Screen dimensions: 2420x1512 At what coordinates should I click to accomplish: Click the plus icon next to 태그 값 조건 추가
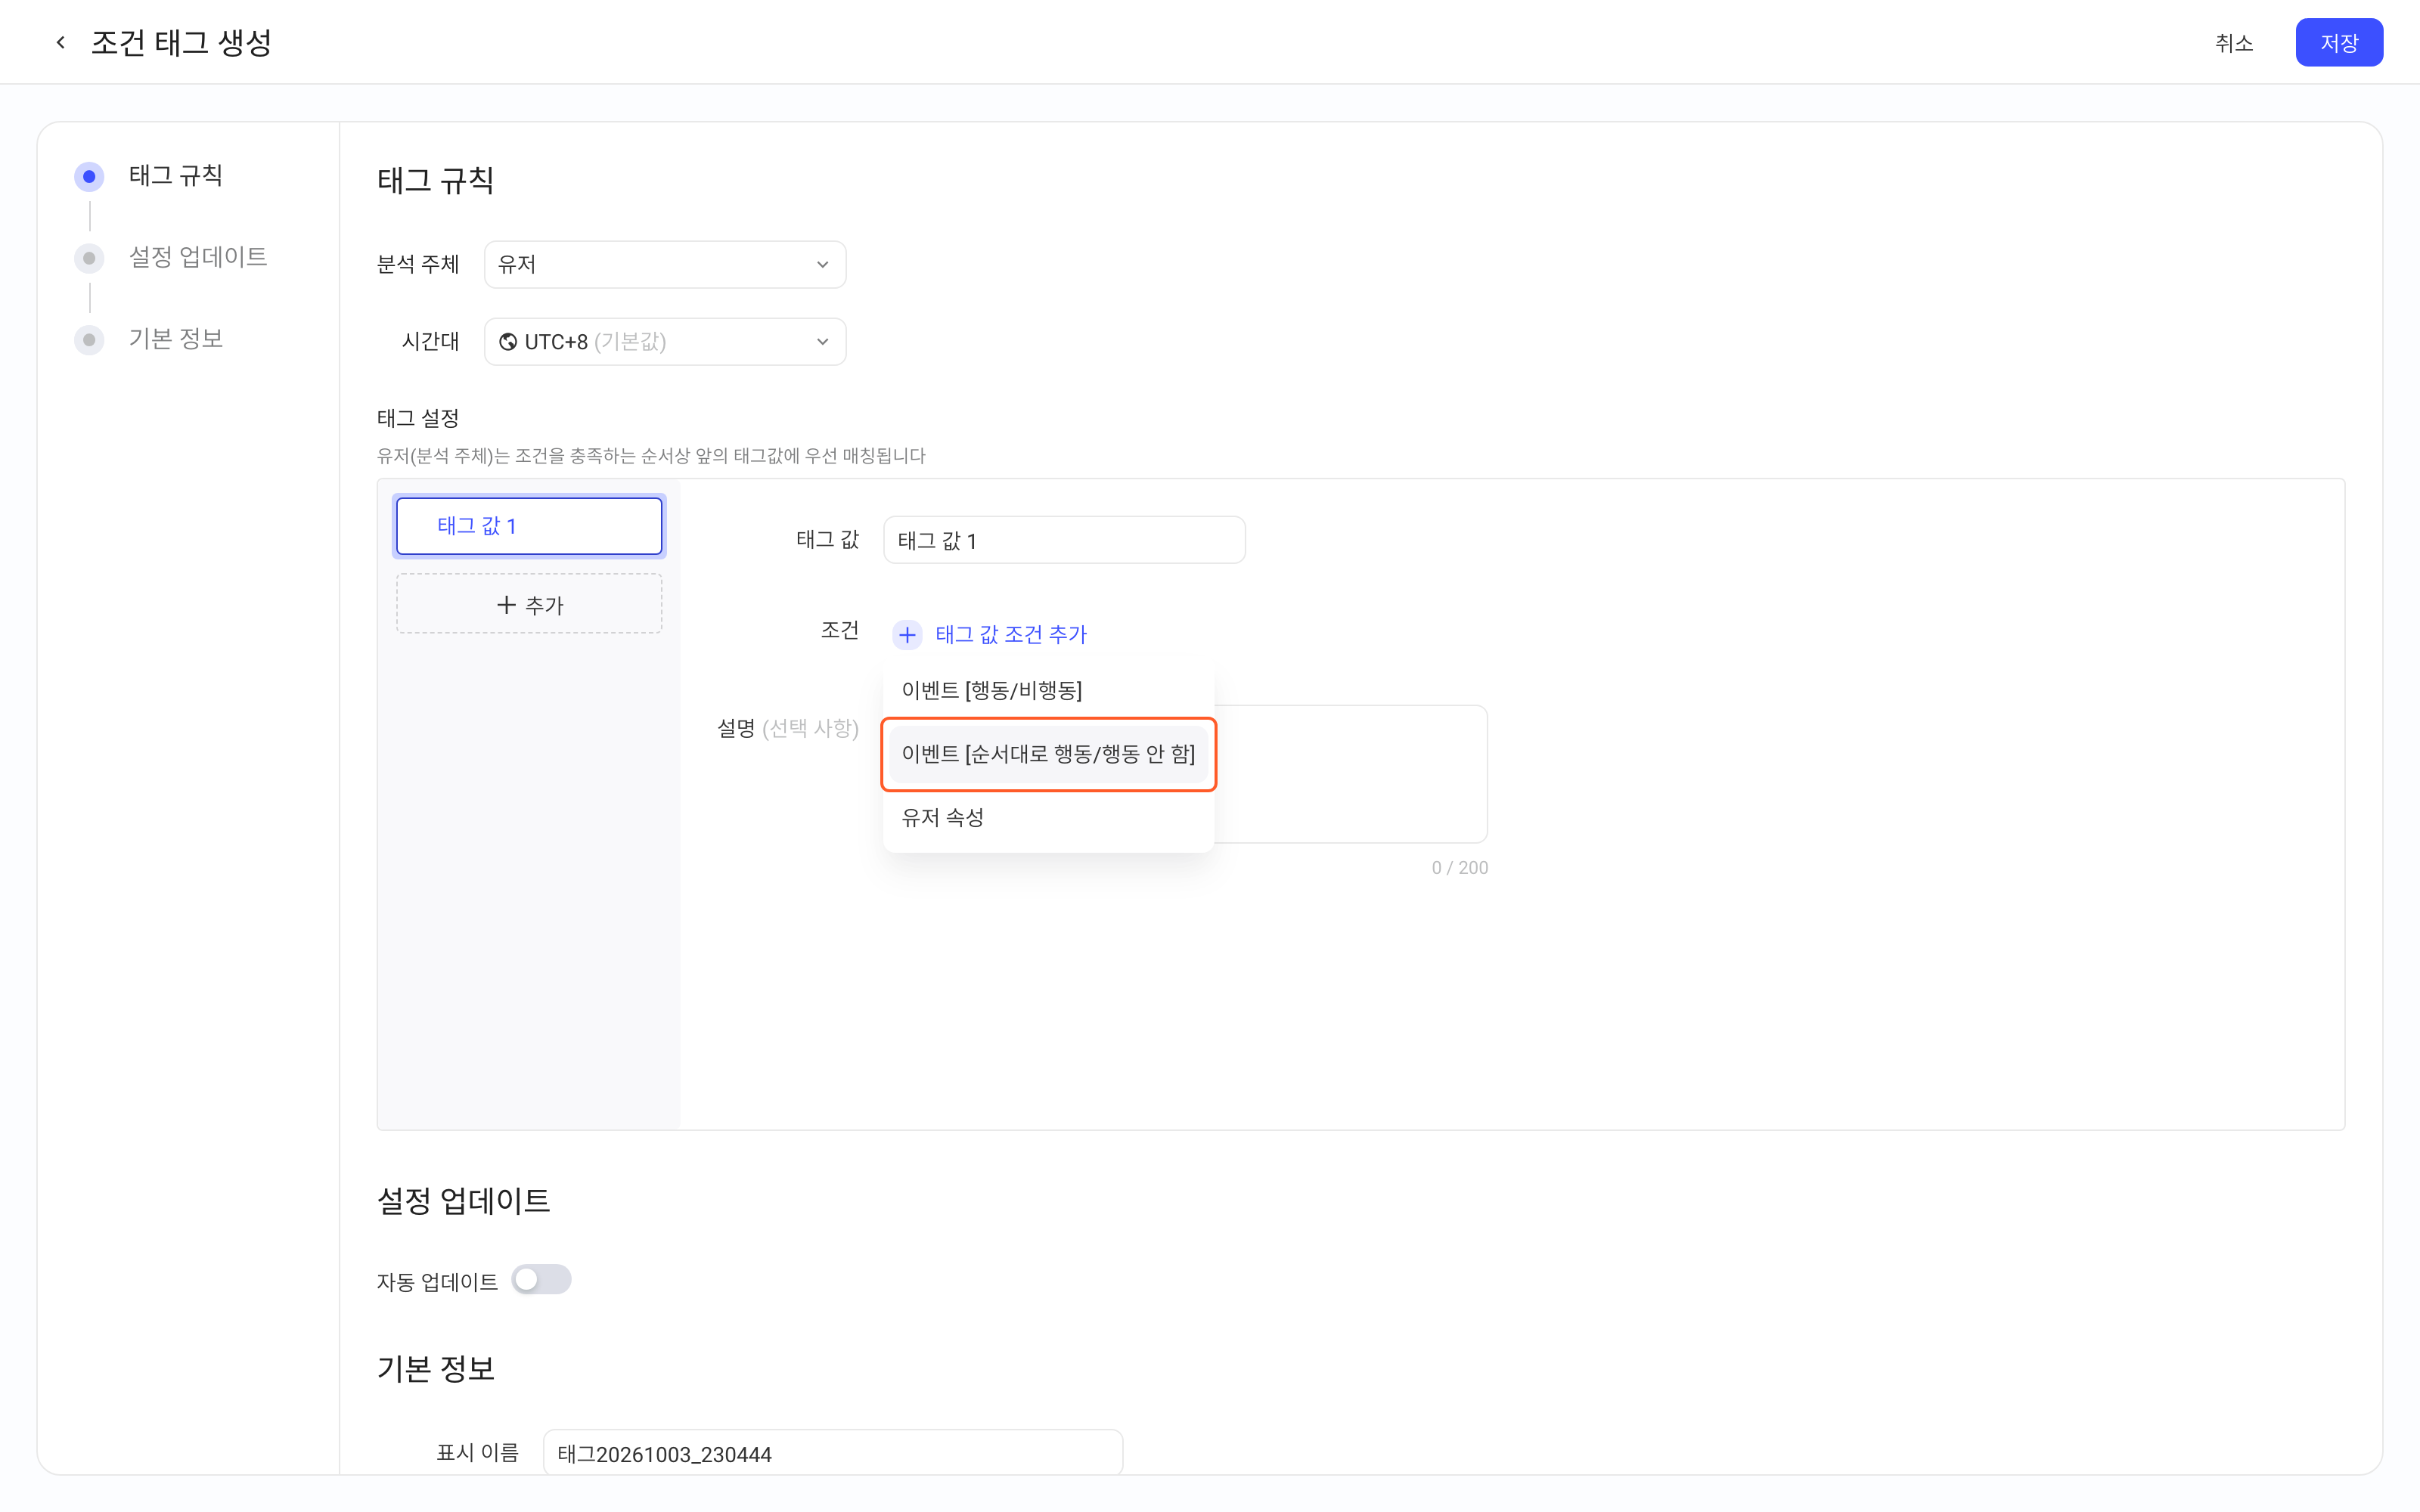click(x=907, y=634)
